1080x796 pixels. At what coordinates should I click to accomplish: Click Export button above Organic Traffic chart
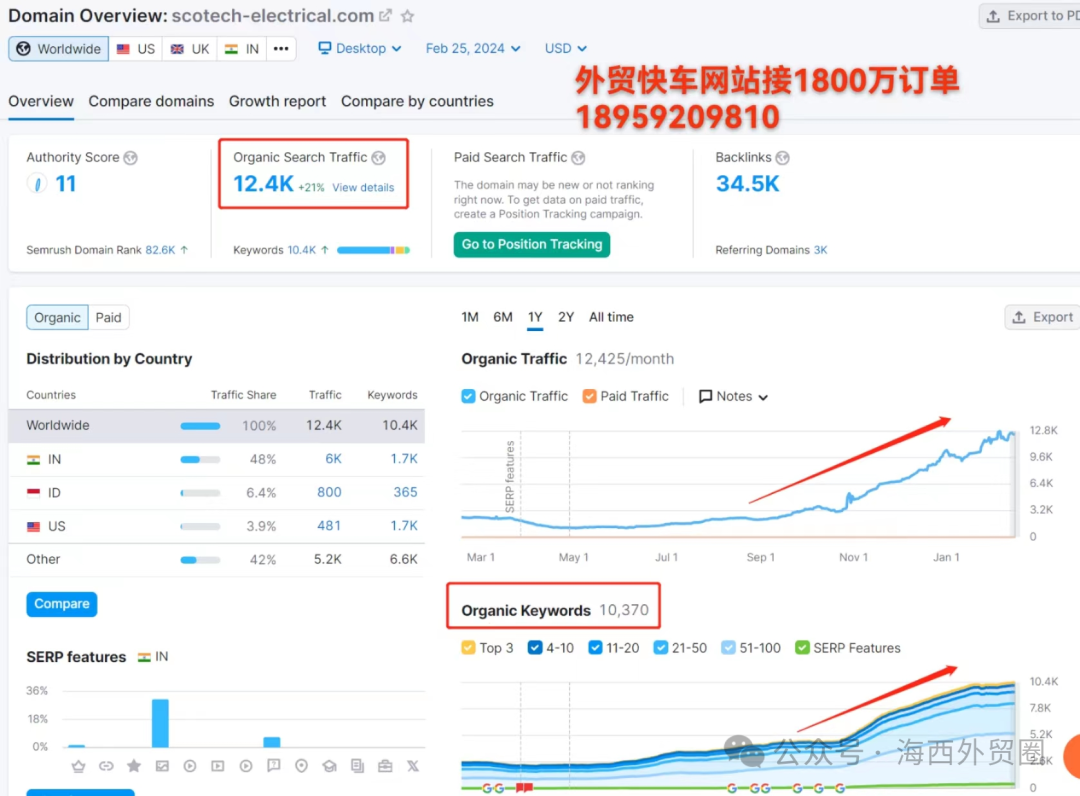pyautogui.click(x=1042, y=317)
